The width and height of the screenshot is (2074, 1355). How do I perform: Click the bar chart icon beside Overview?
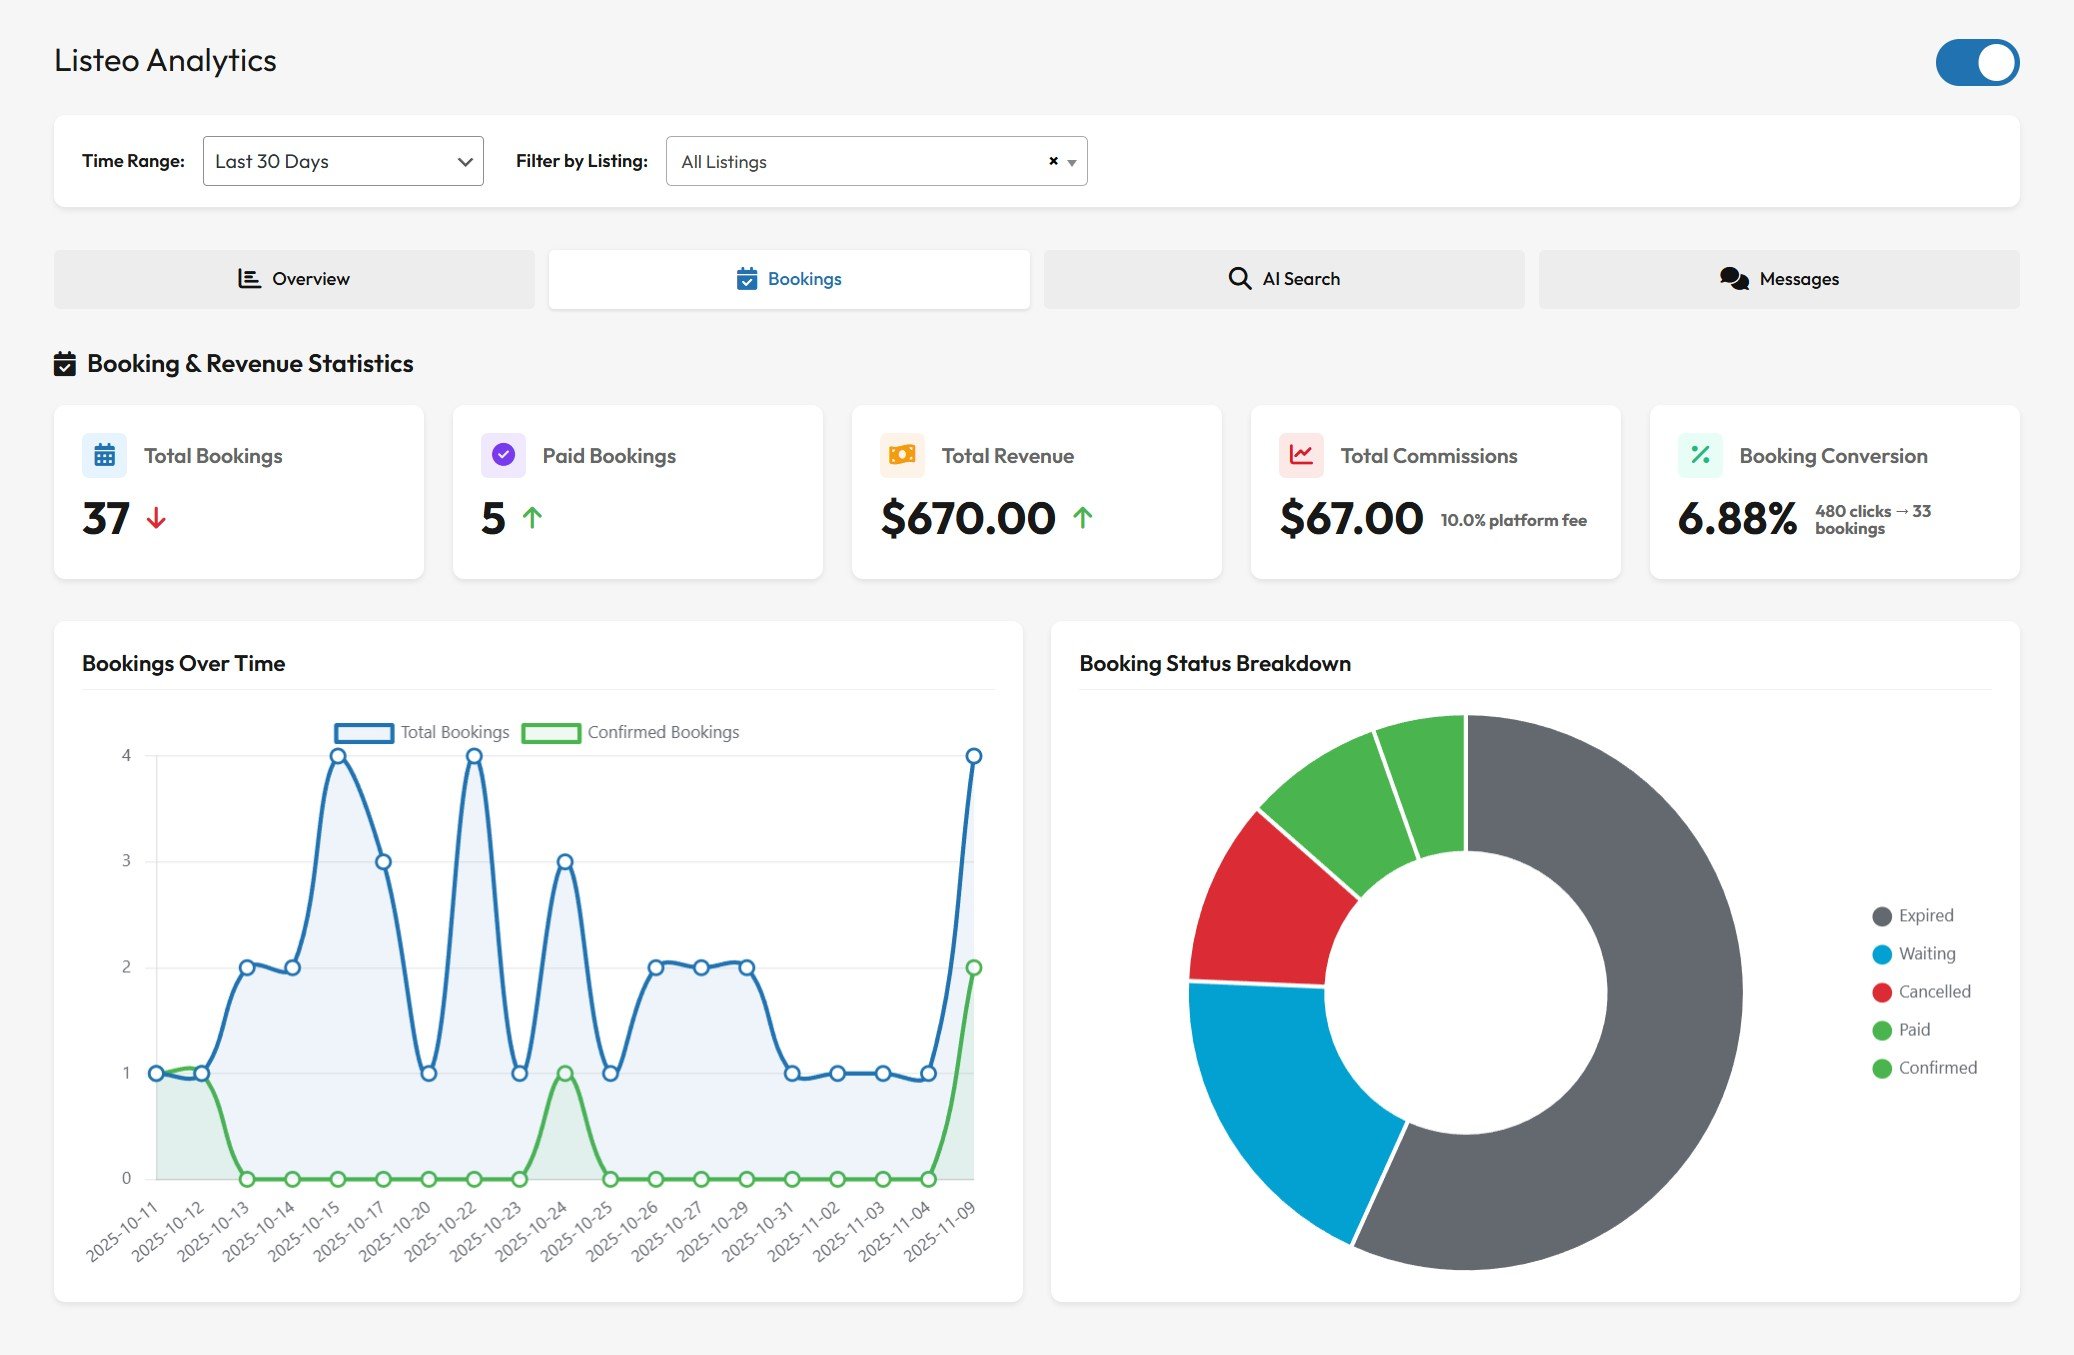(x=247, y=278)
